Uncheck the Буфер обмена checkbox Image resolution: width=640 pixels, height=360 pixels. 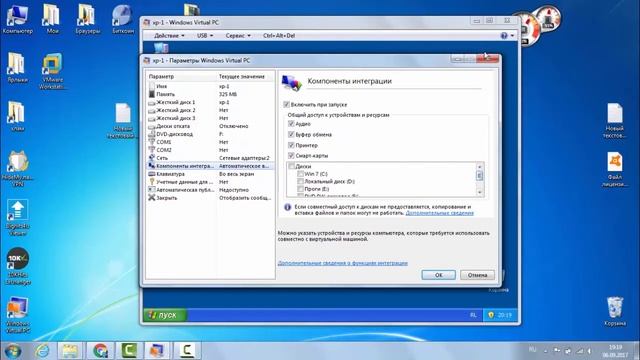(x=291, y=134)
